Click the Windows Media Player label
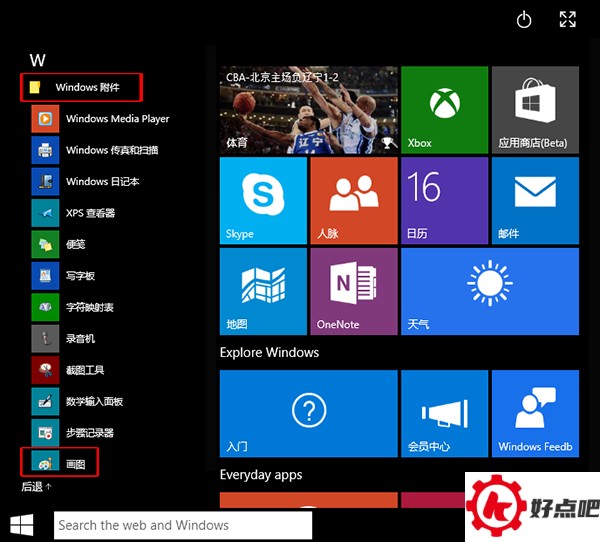 click(x=117, y=119)
